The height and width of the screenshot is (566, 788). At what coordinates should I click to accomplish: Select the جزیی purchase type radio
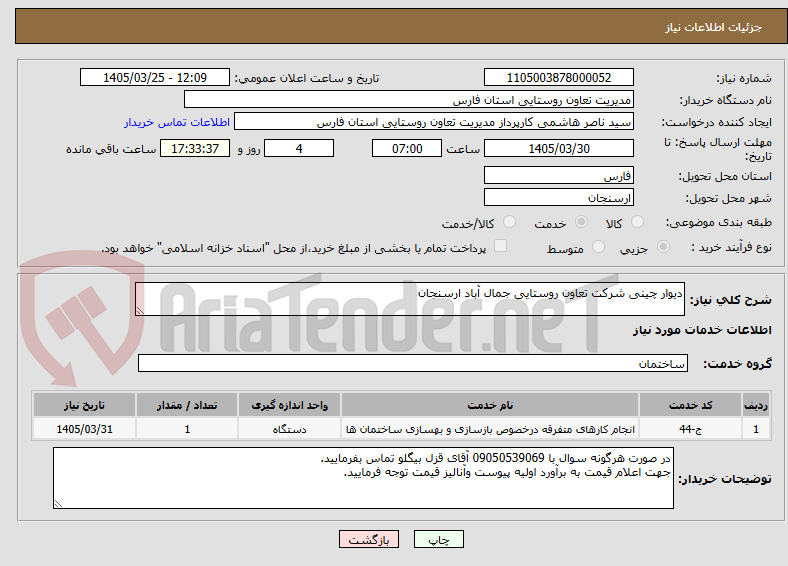[663, 247]
